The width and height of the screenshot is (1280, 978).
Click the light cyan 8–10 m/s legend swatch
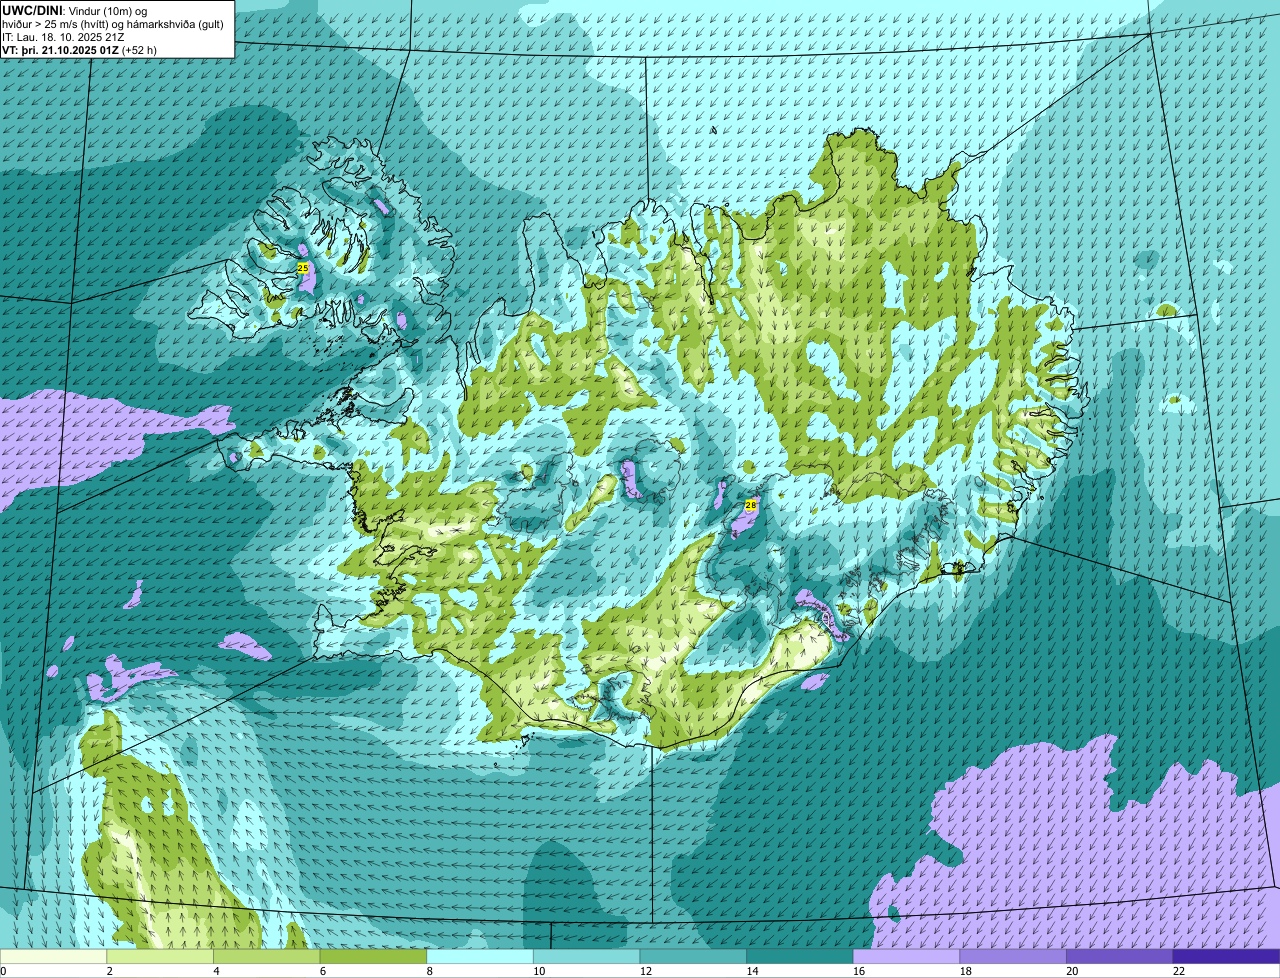pyautogui.click(x=480, y=957)
